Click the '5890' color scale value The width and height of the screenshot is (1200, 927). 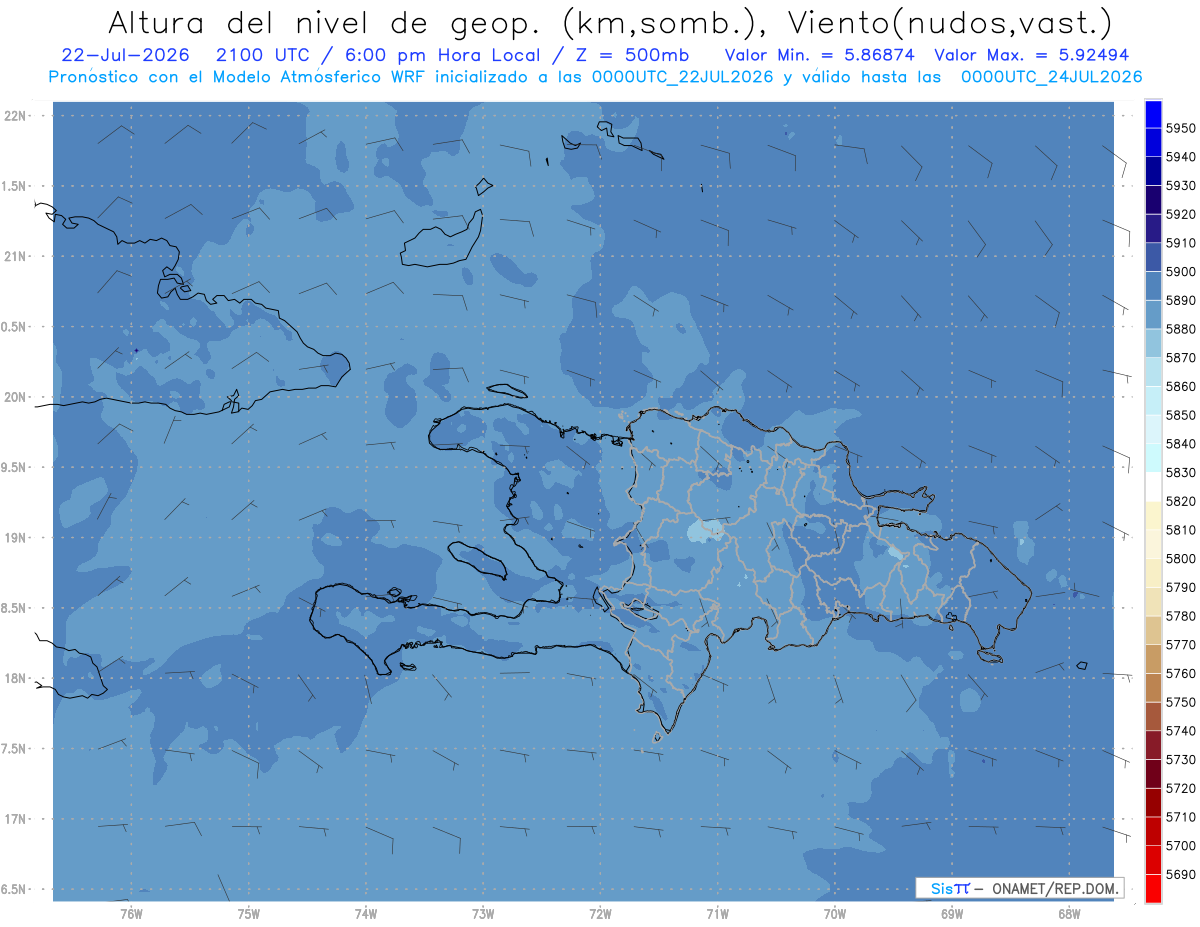click(x=1181, y=300)
